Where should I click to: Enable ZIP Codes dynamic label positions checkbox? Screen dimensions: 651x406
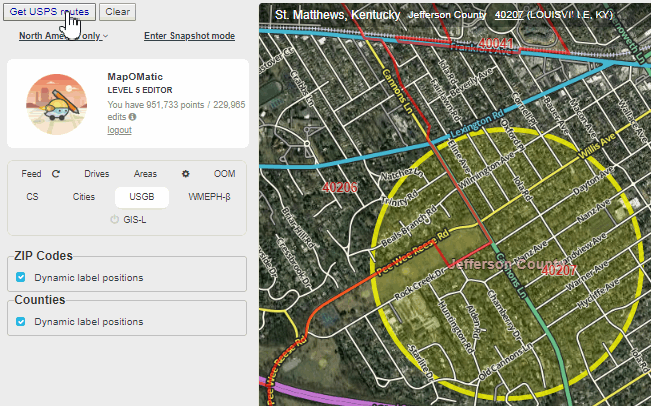click(x=21, y=277)
